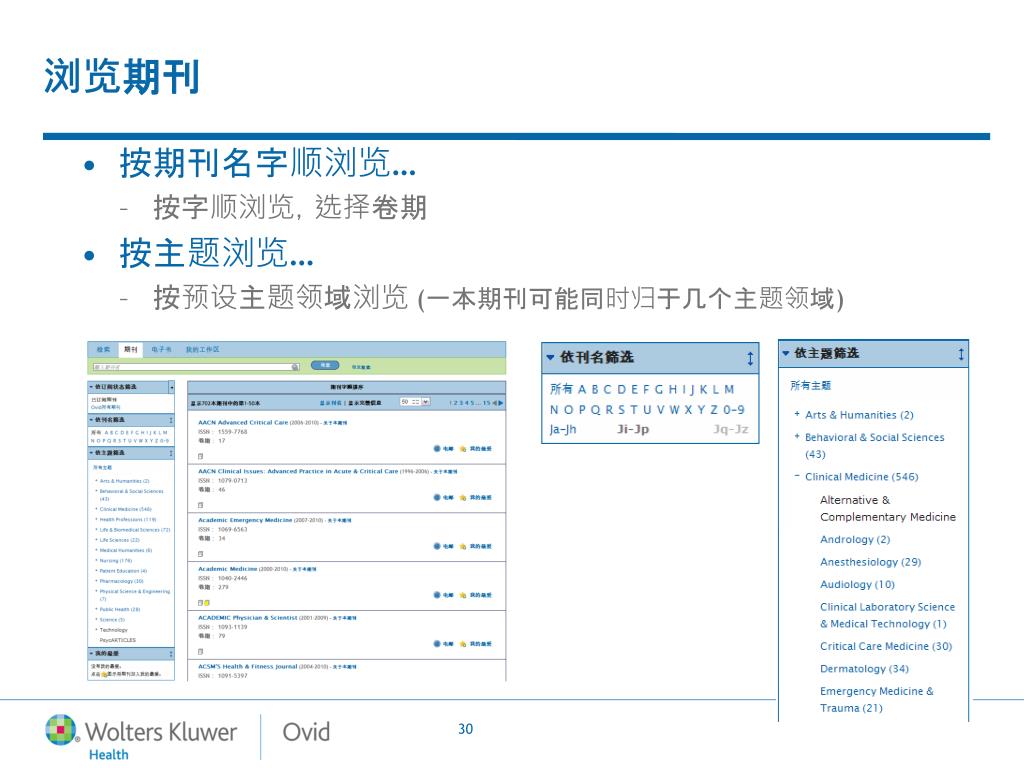Click email icon in Academic Medicine row
This screenshot has width=1024, height=768.
tap(437, 595)
